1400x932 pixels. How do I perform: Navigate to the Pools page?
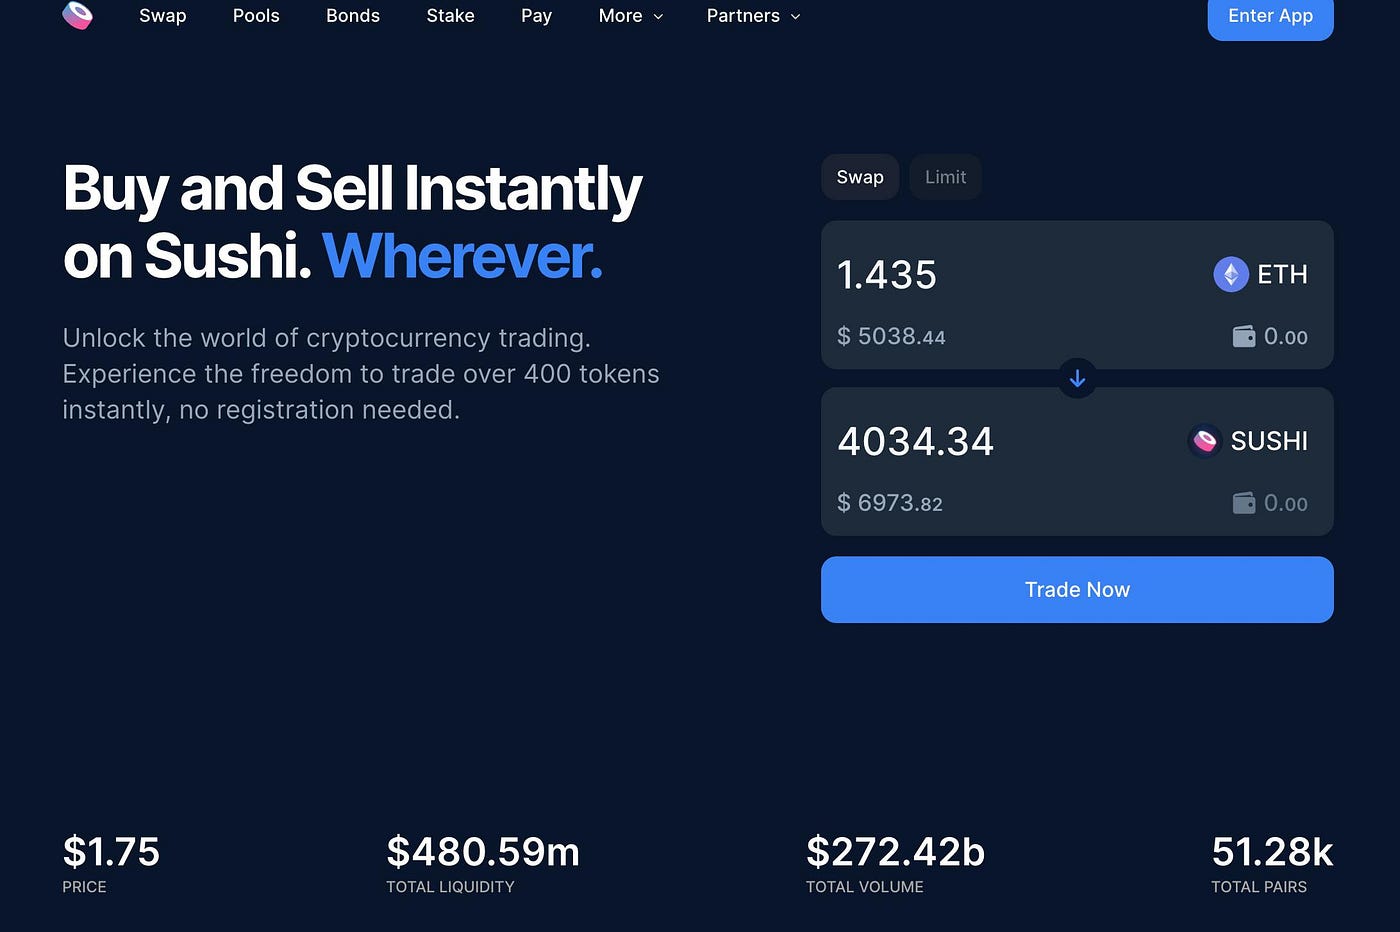(256, 16)
